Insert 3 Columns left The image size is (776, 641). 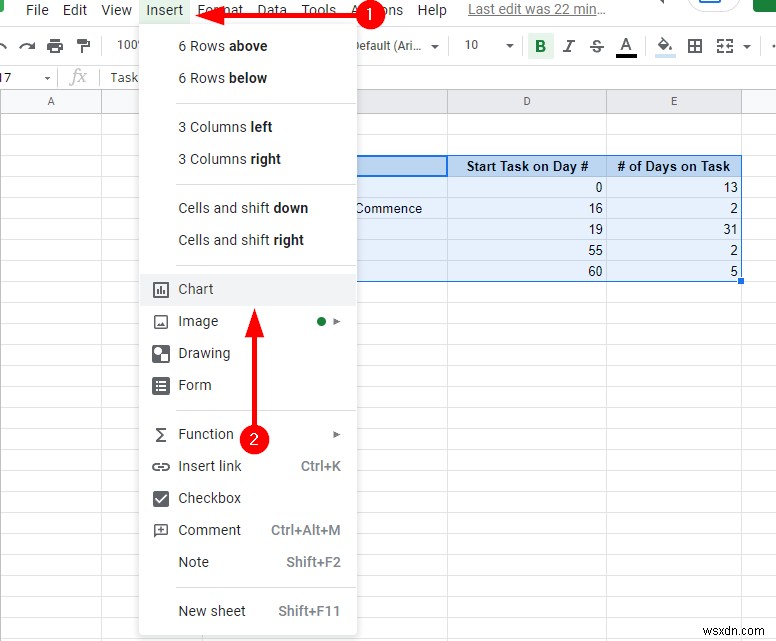pos(247,127)
